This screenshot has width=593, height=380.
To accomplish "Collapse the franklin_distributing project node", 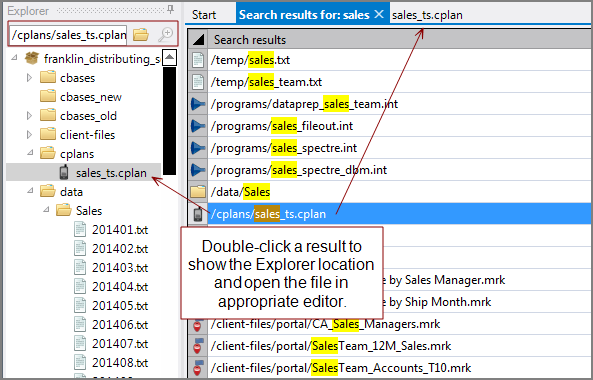I will coord(15,58).
